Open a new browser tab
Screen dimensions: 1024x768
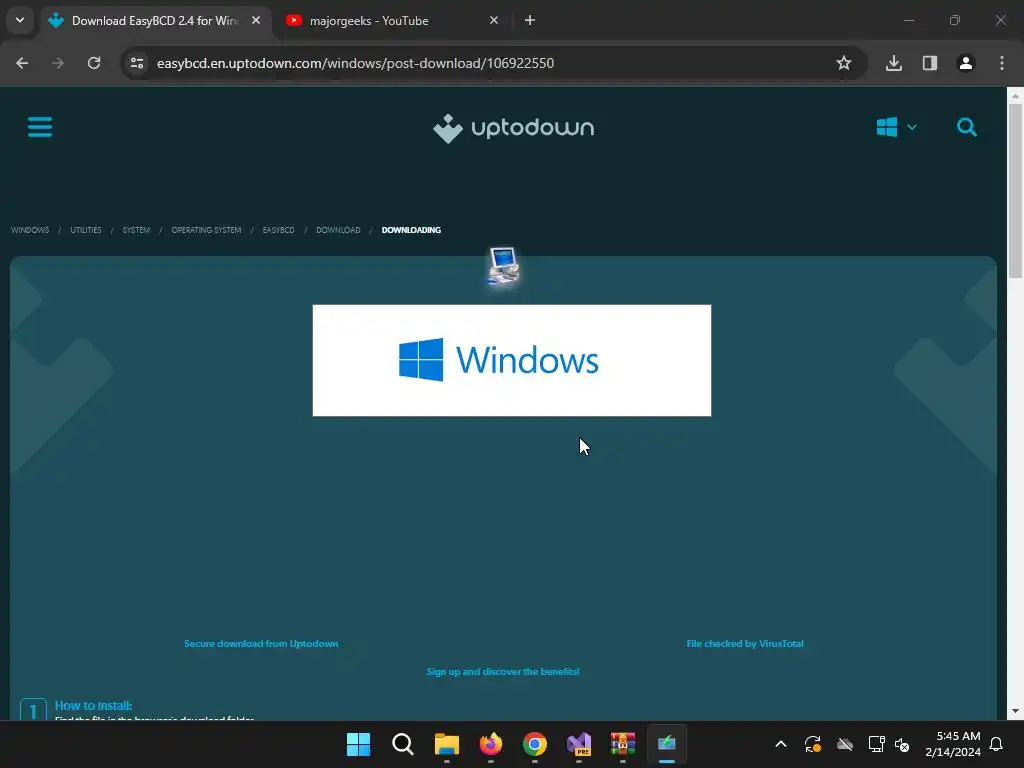pyautogui.click(x=530, y=20)
